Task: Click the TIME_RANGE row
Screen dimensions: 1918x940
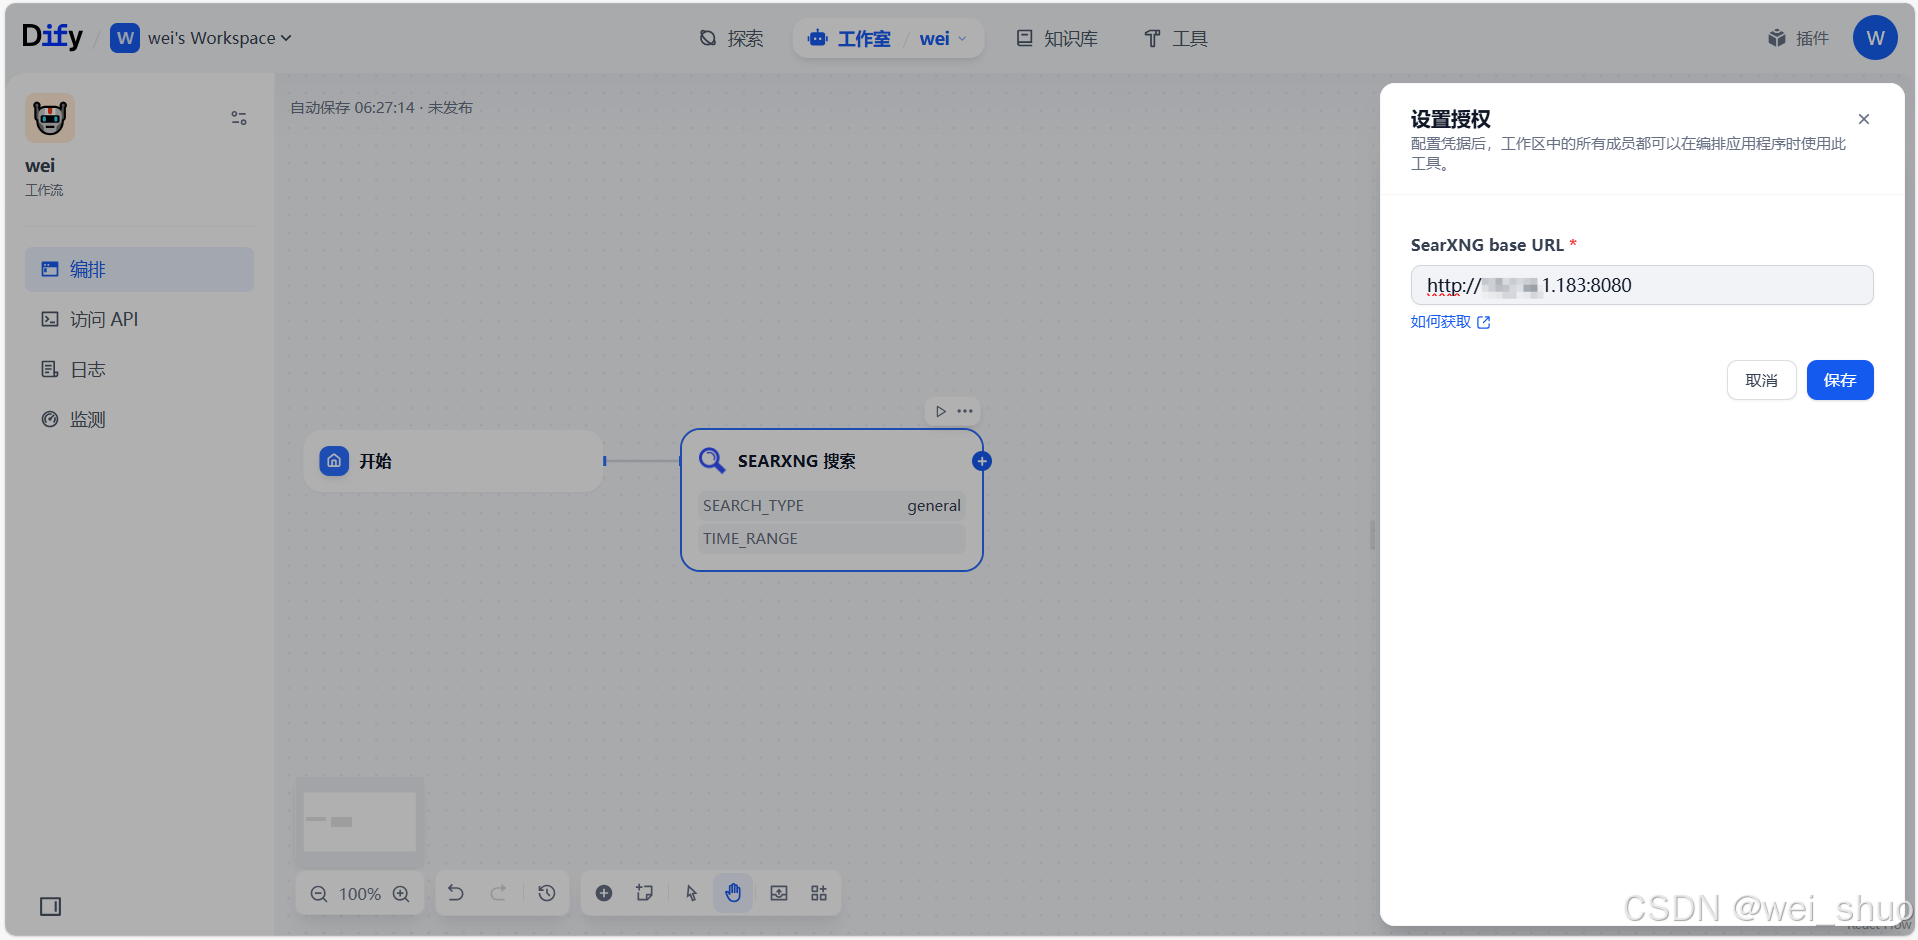Action: pyautogui.click(x=832, y=539)
